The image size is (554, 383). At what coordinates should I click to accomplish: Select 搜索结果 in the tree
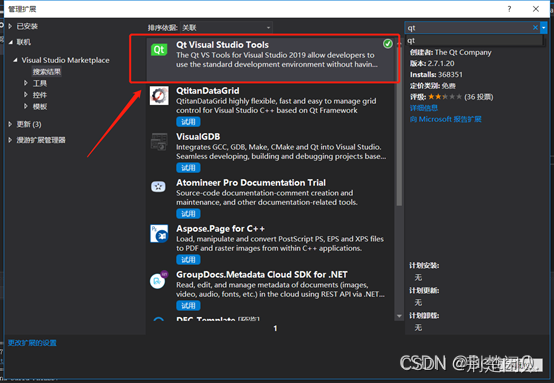pos(47,72)
